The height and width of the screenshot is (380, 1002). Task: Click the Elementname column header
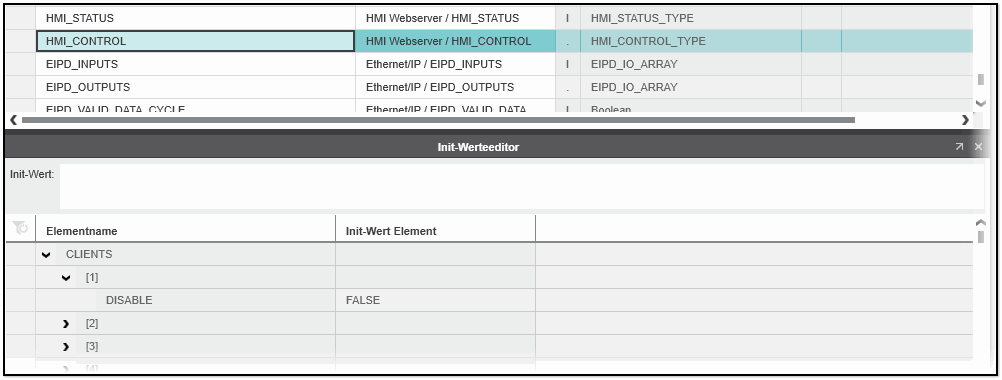point(185,231)
